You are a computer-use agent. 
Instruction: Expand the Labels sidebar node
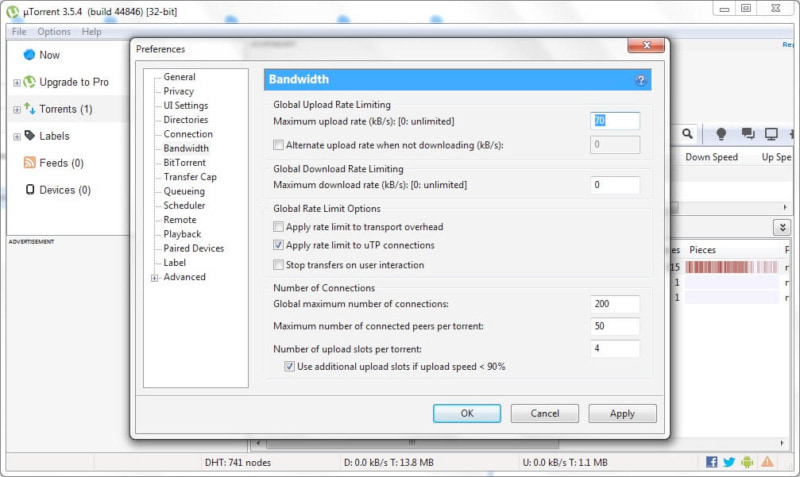17,137
